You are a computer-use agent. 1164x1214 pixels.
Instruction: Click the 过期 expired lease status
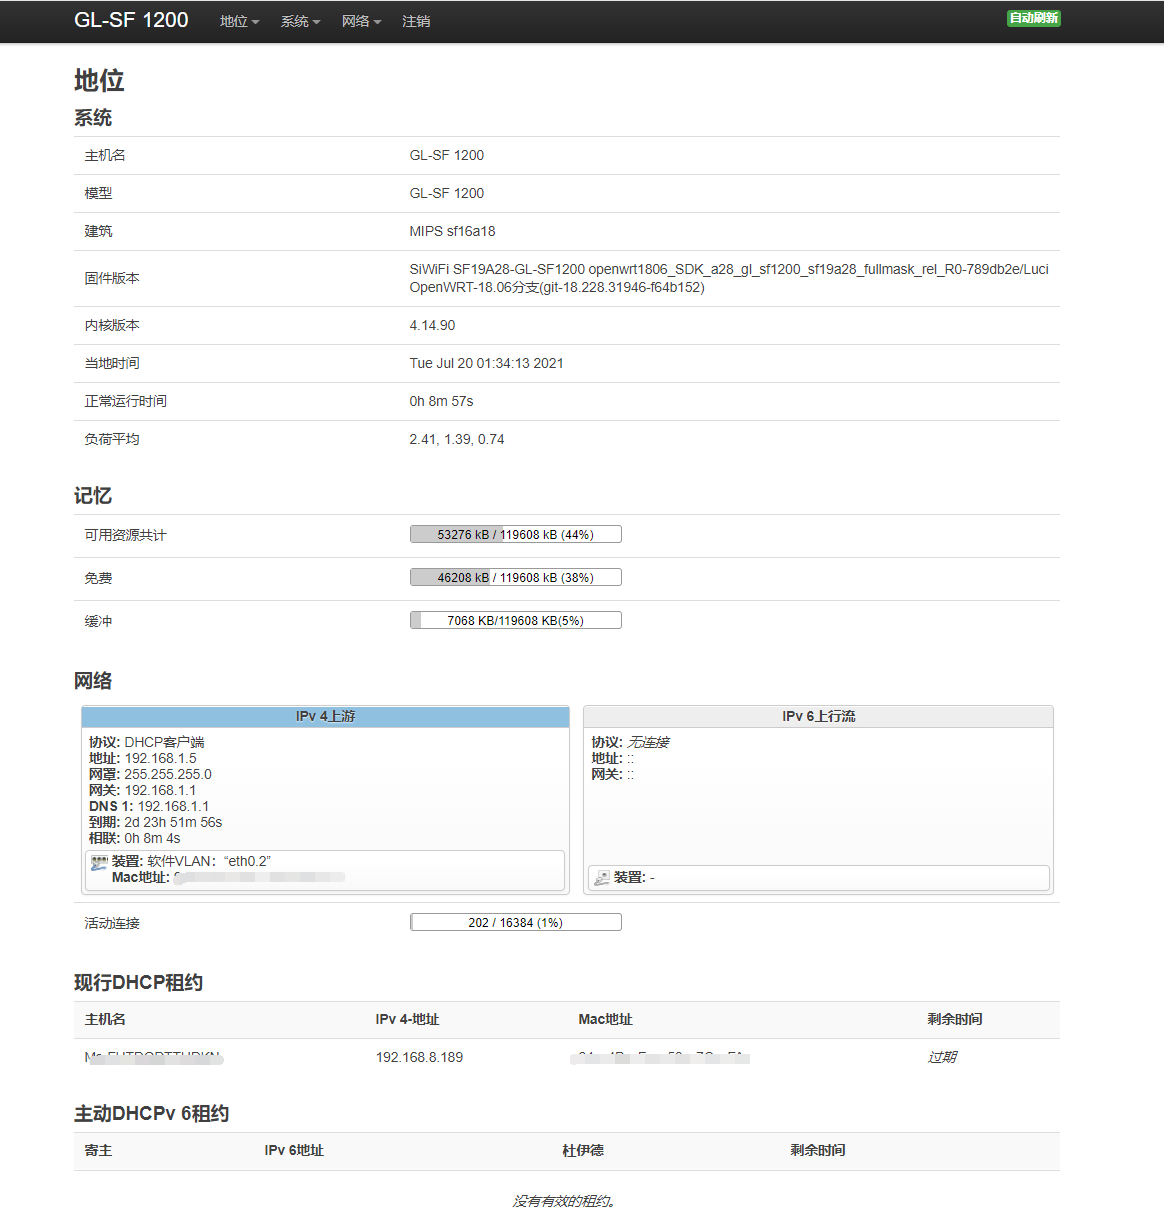click(942, 1057)
